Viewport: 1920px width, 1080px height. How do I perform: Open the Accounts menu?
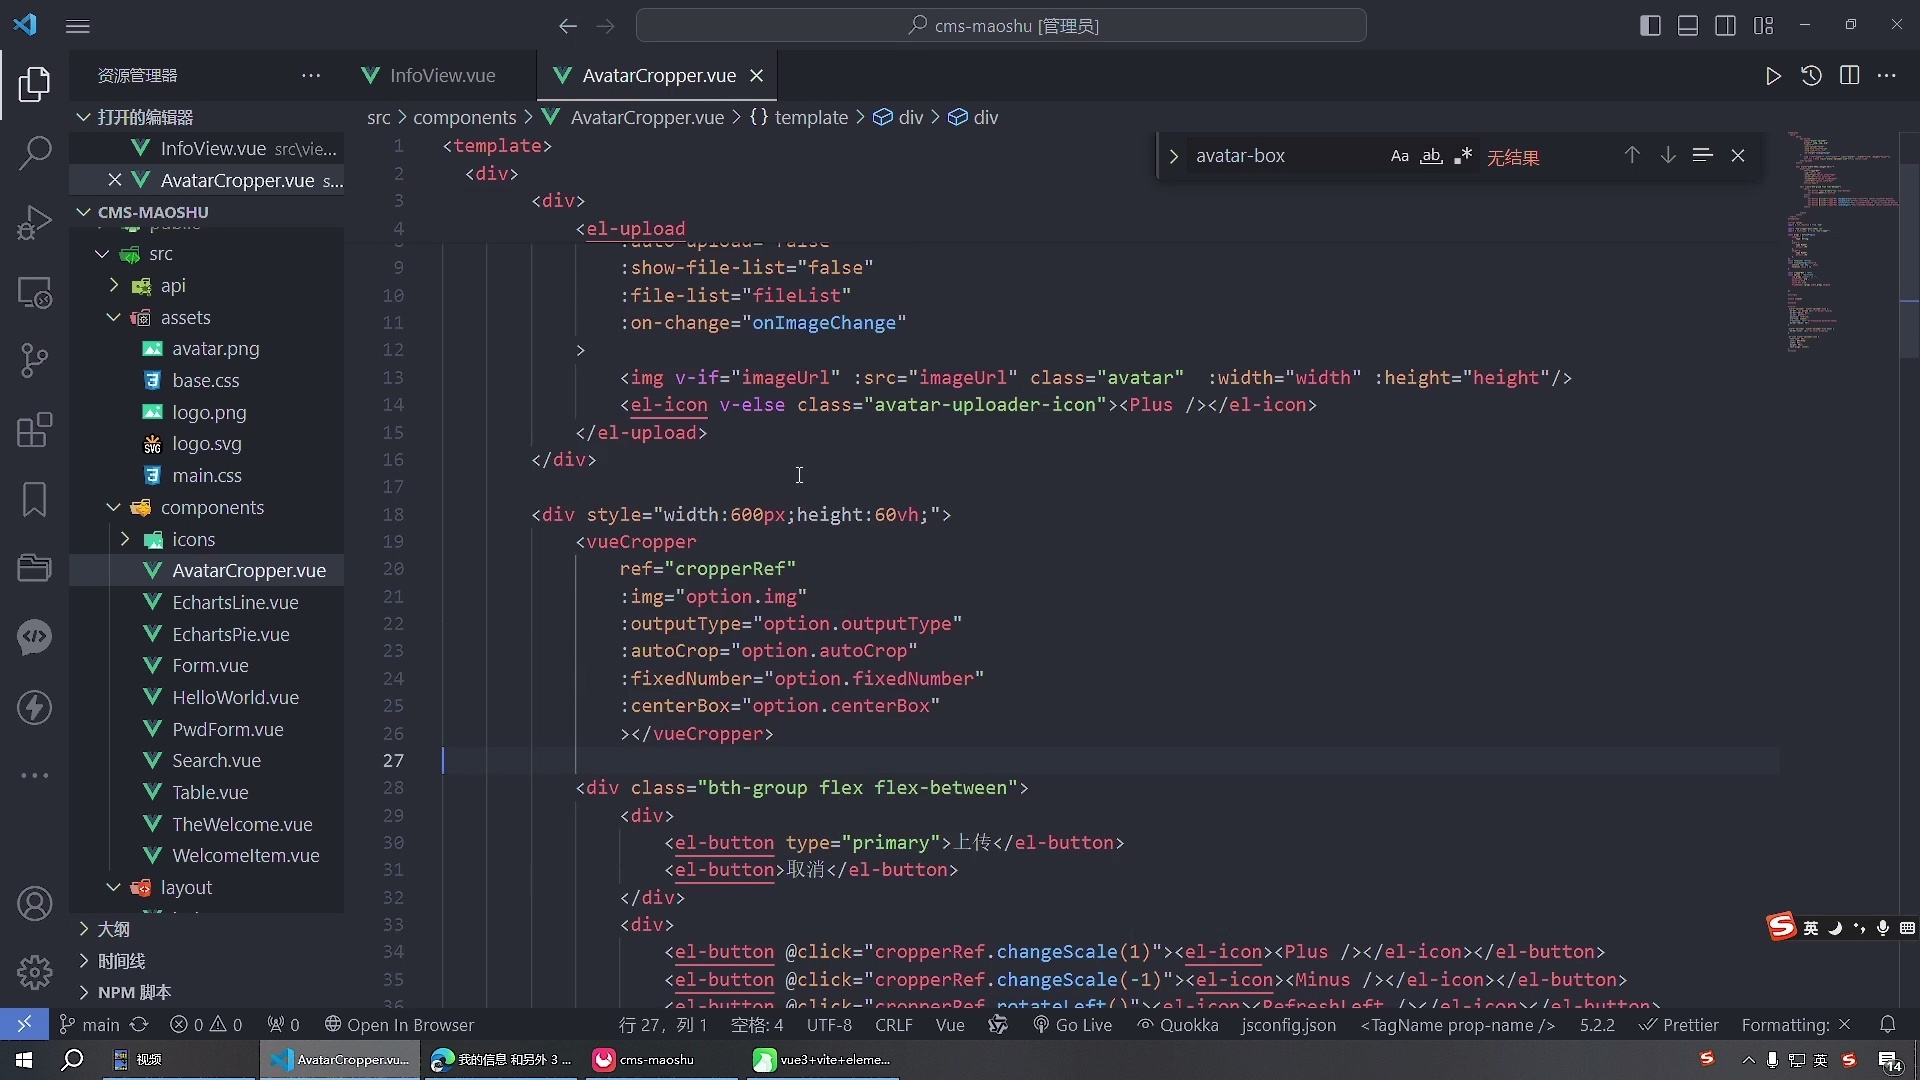(35, 904)
